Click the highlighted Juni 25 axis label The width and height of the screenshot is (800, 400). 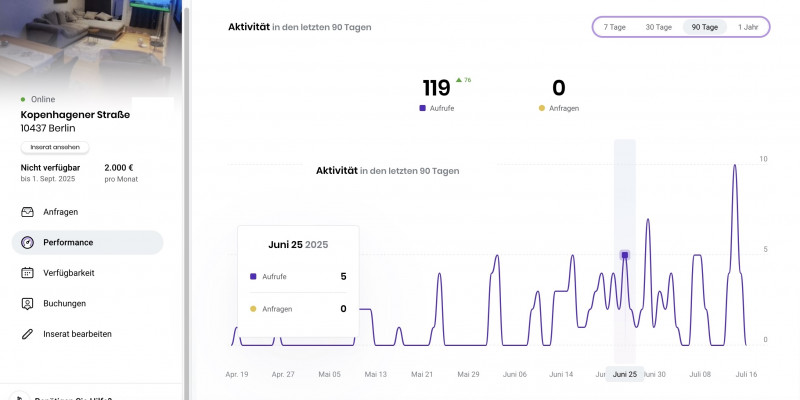click(x=624, y=374)
